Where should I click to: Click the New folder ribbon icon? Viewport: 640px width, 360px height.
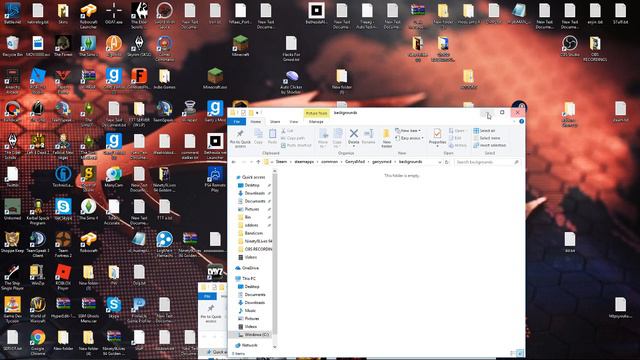(386, 138)
